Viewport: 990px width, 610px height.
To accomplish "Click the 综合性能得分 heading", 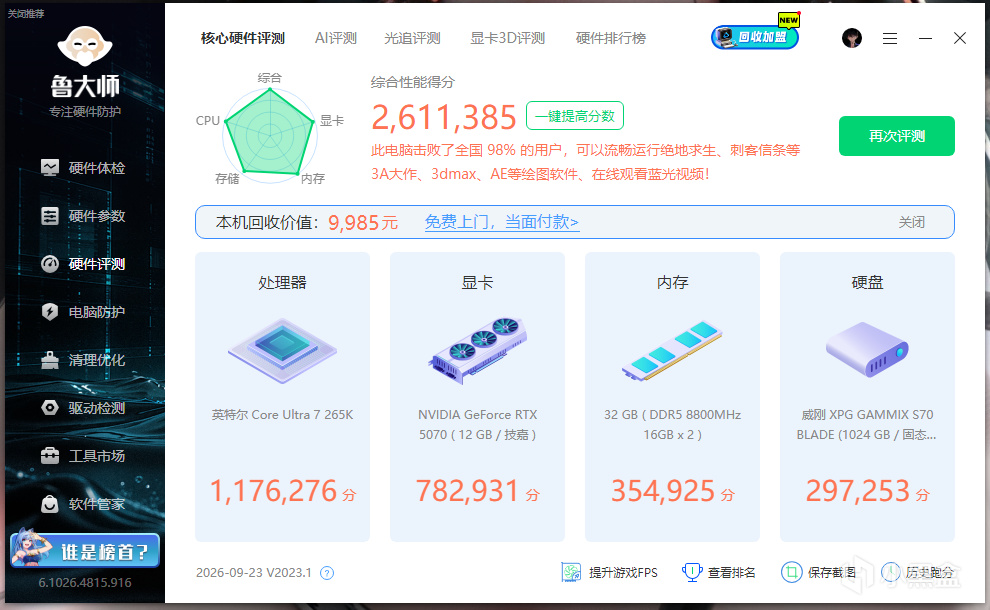I will click(413, 82).
